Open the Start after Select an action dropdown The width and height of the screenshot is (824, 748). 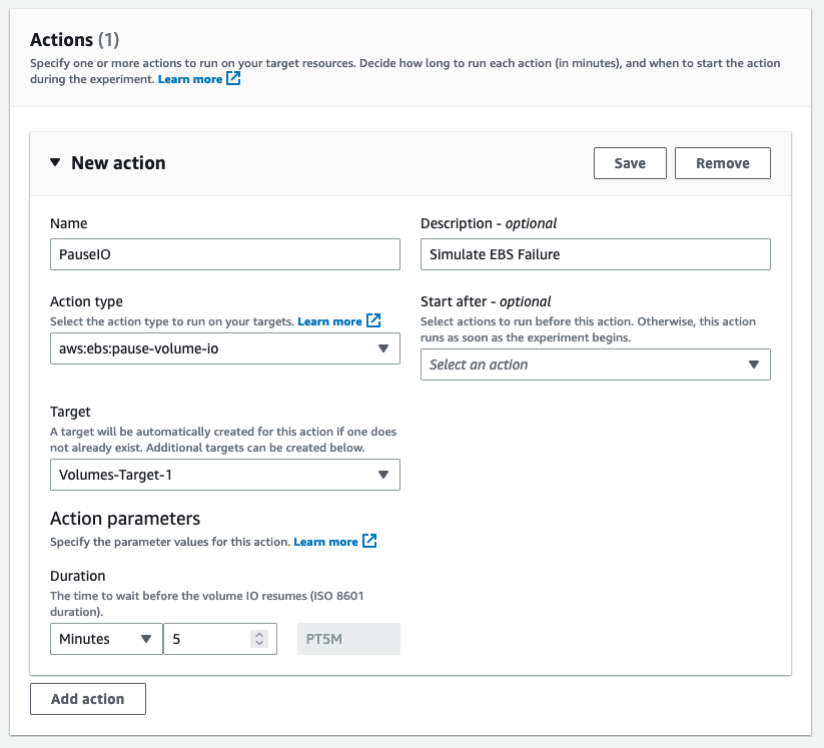(595, 364)
